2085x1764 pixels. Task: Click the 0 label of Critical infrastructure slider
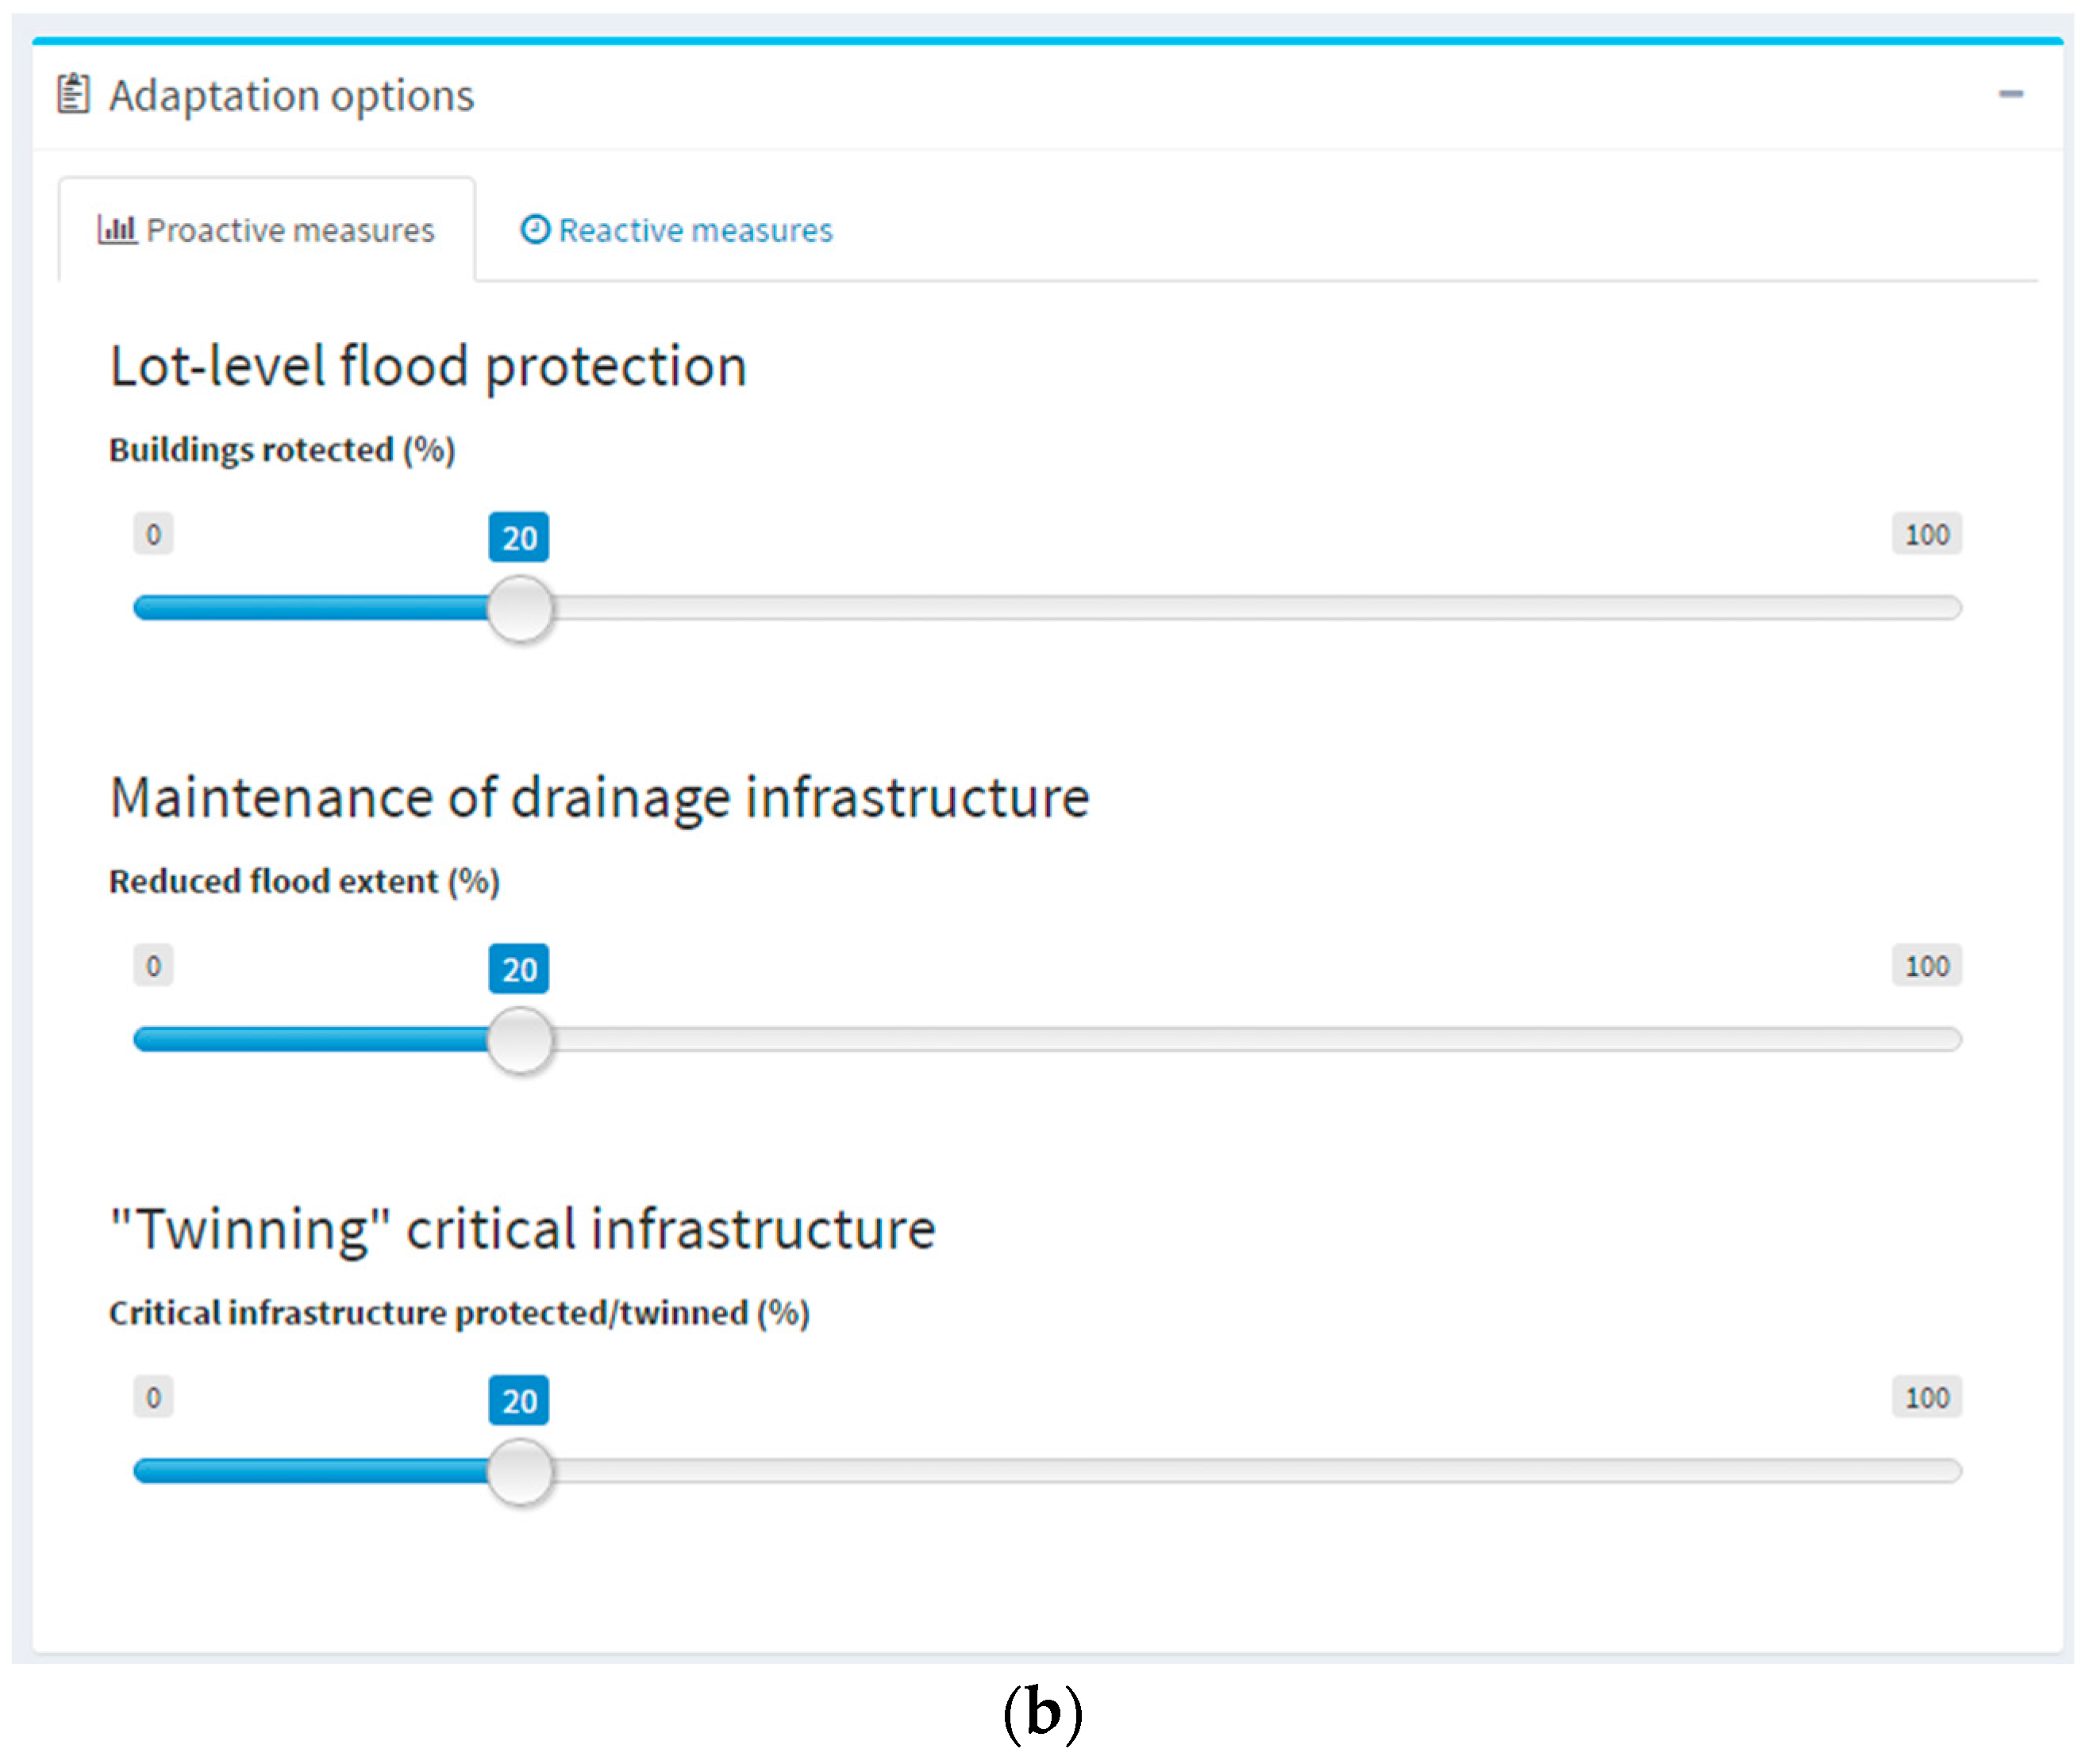[153, 1398]
